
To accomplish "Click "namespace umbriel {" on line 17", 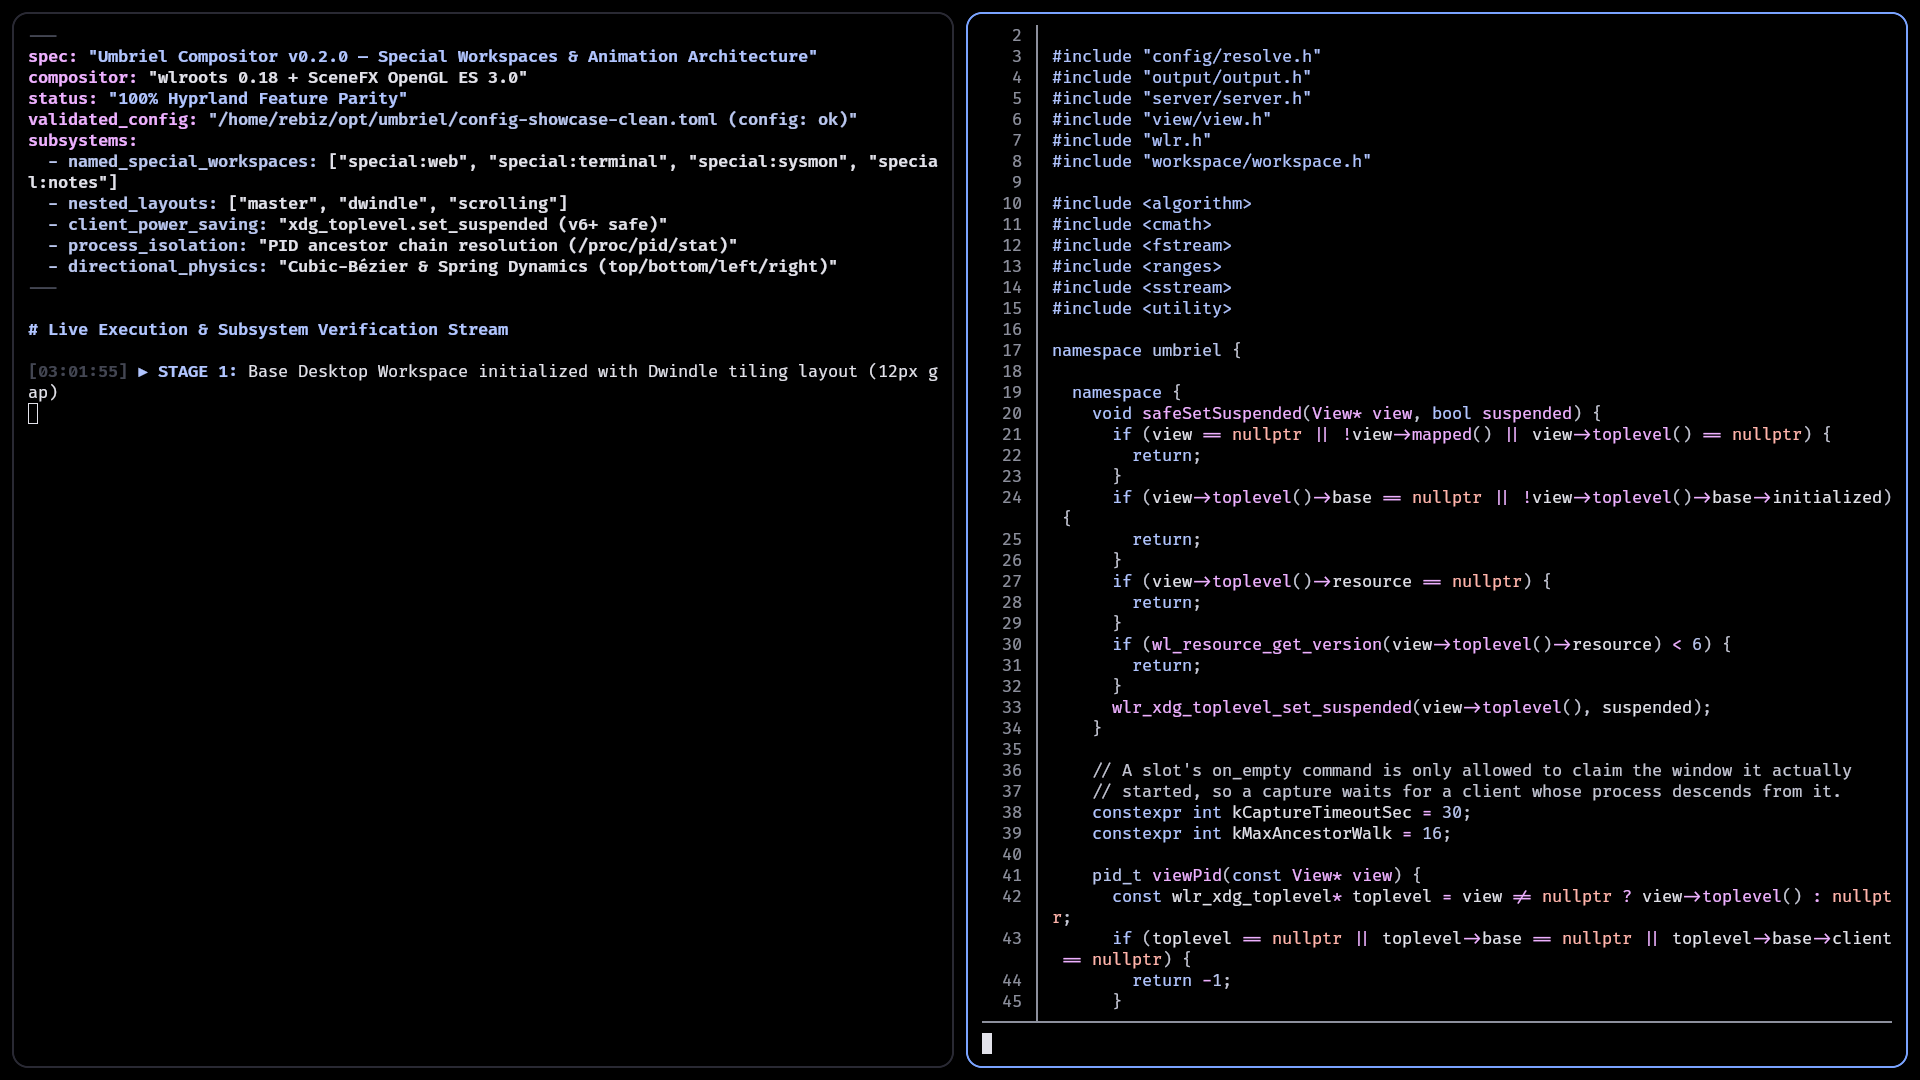I will [x=1146, y=351].
